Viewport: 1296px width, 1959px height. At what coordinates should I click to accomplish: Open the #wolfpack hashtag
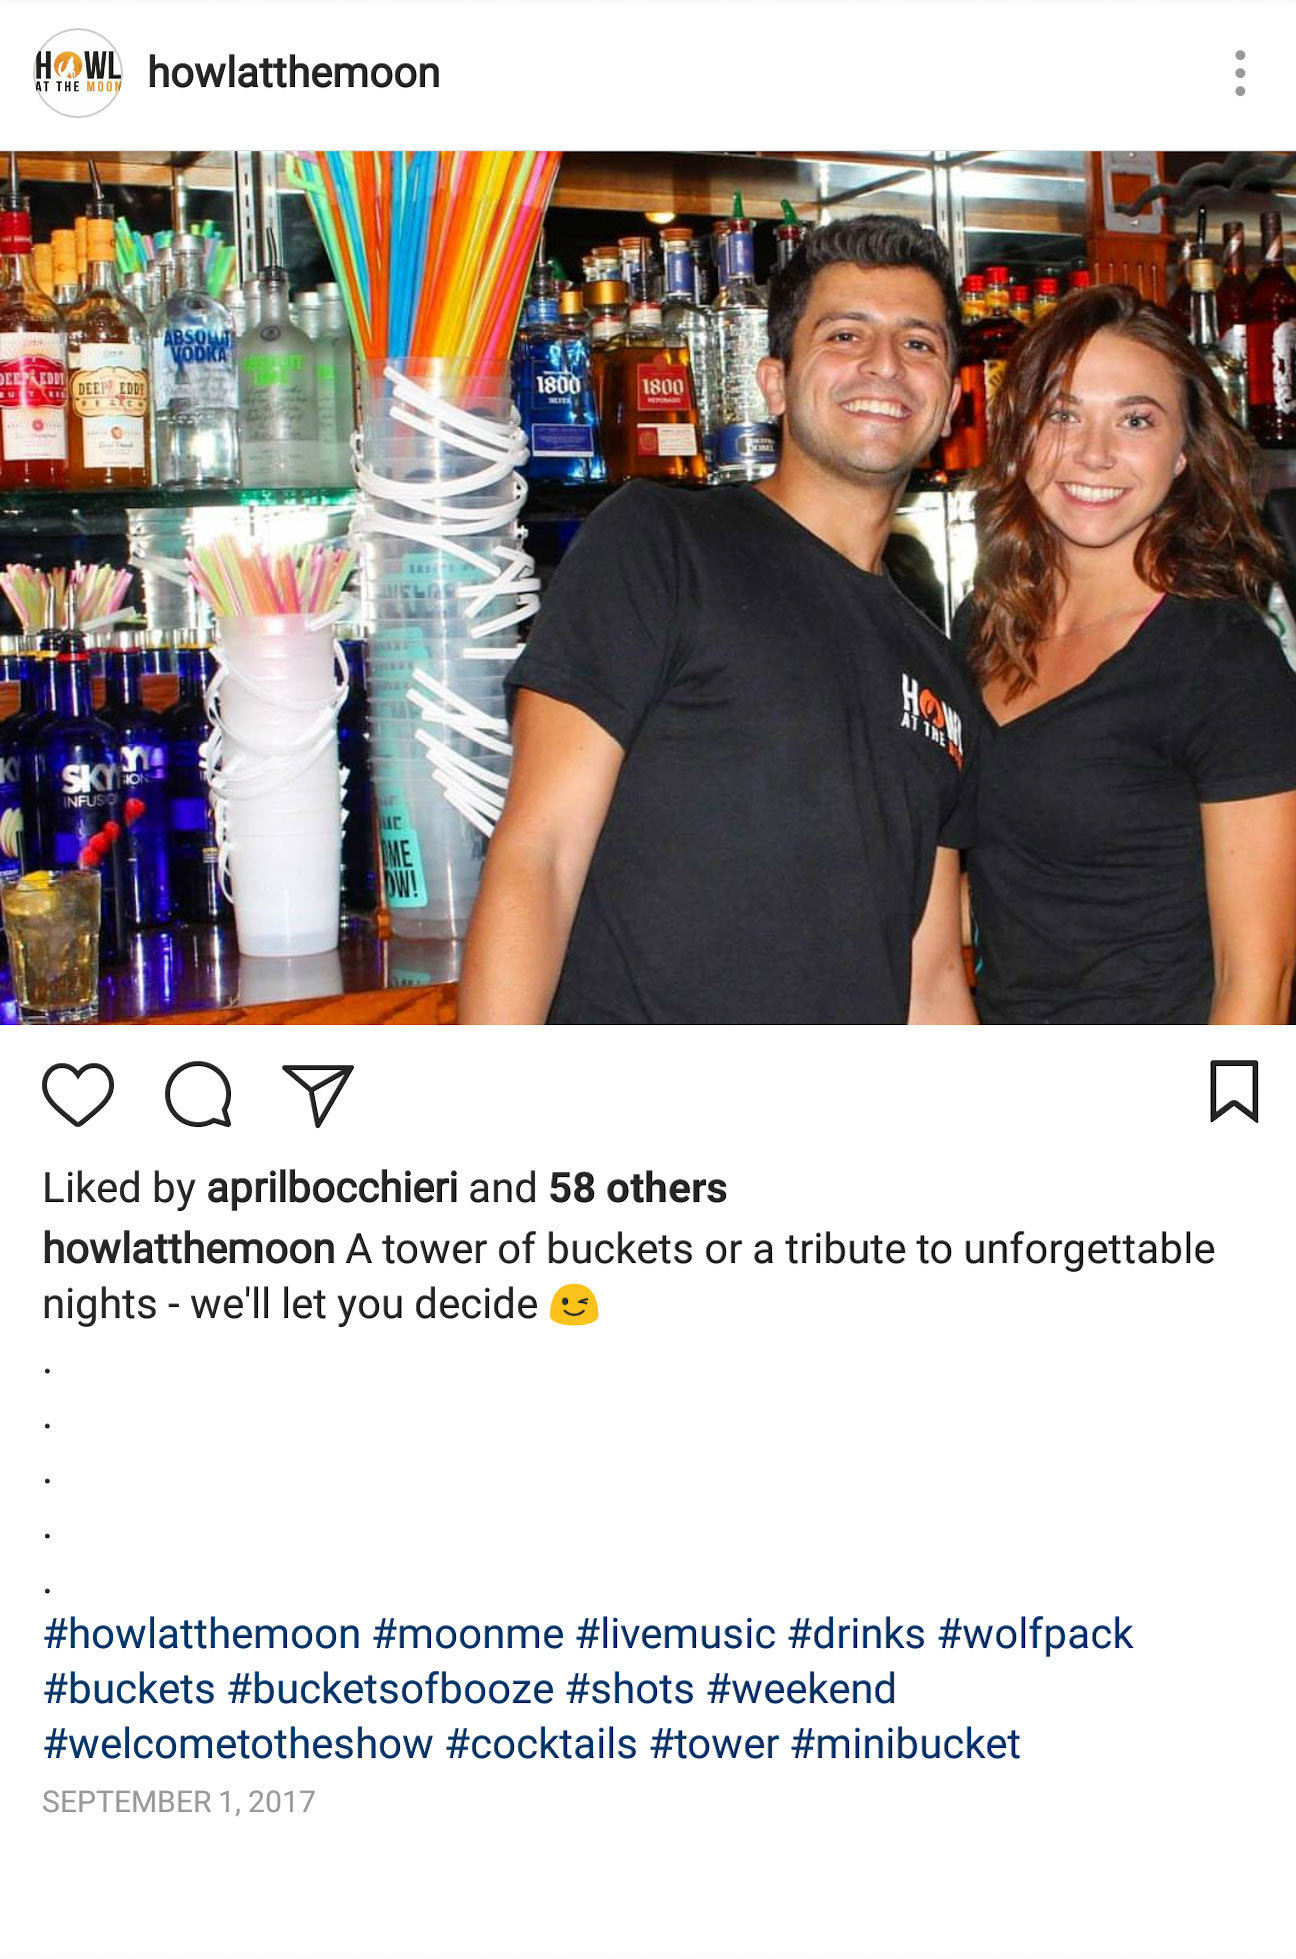pos(1035,1635)
